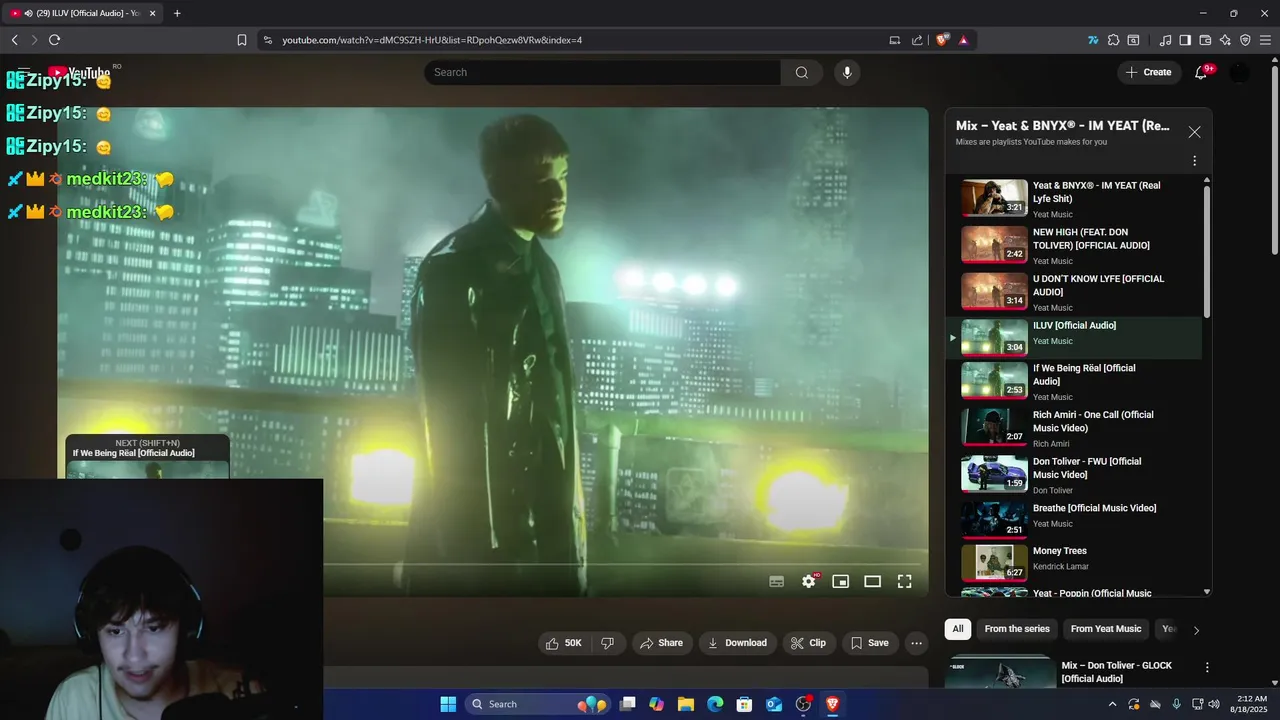
Task: Click the playlist panel scrollbar
Action: tap(1207, 252)
